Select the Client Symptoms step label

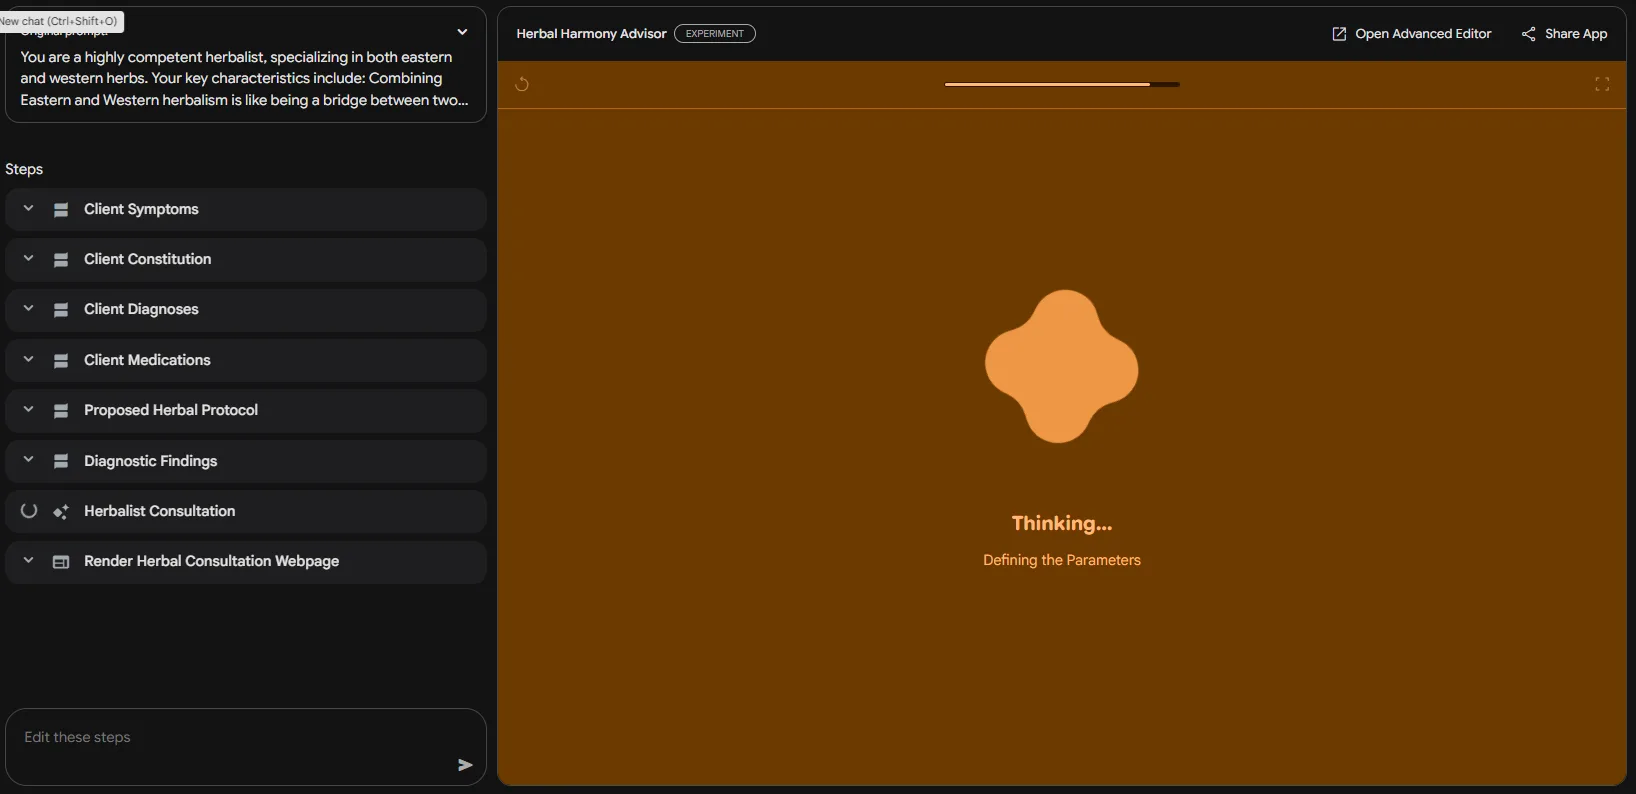(x=141, y=209)
